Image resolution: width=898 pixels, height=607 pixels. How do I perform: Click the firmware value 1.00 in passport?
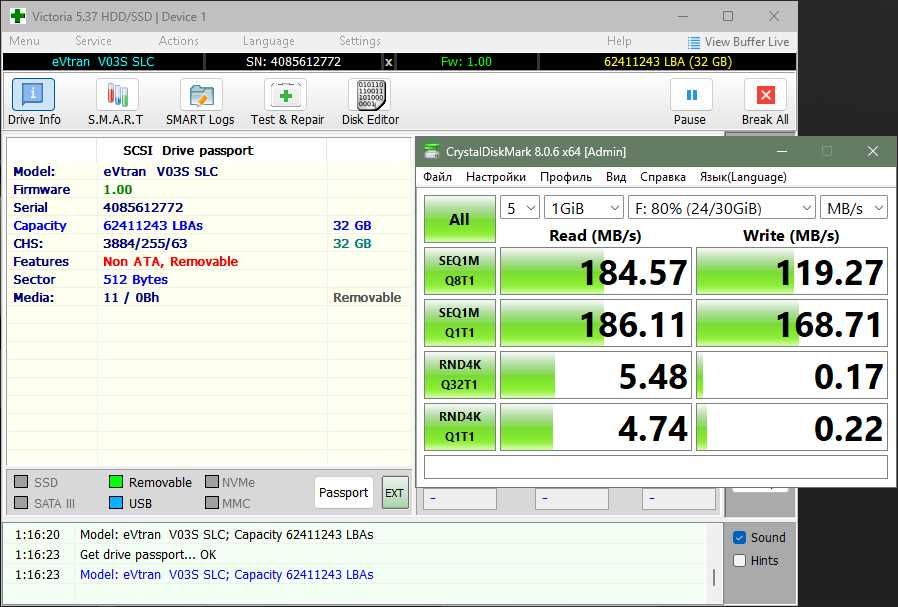coord(118,190)
